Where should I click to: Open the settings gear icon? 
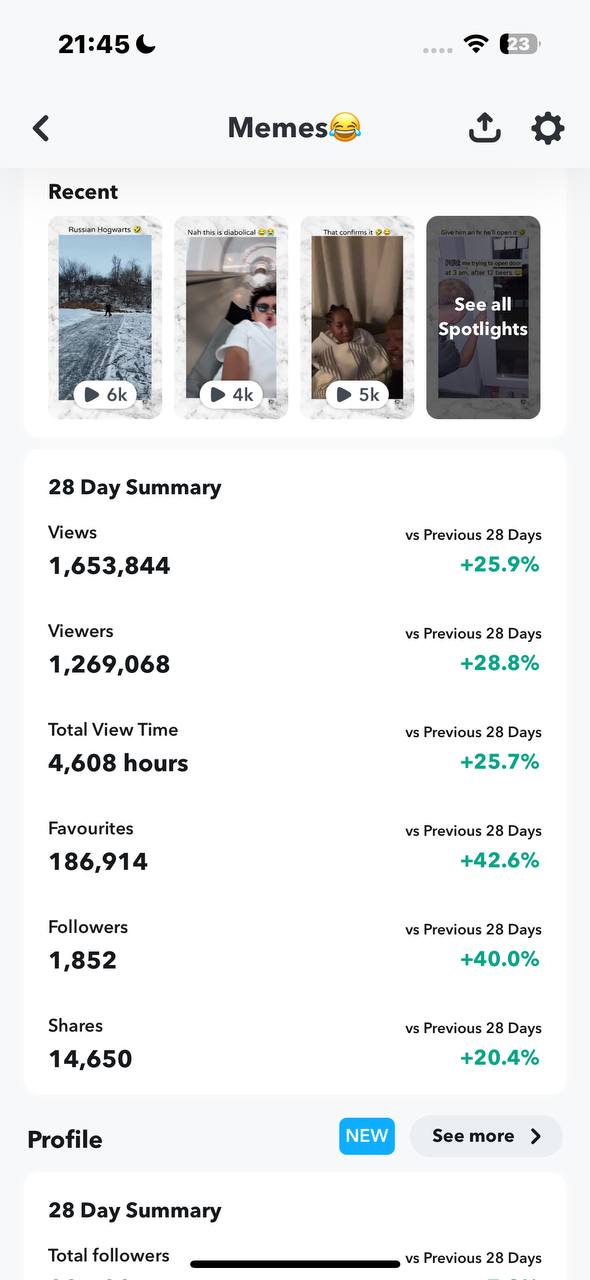(x=547, y=128)
